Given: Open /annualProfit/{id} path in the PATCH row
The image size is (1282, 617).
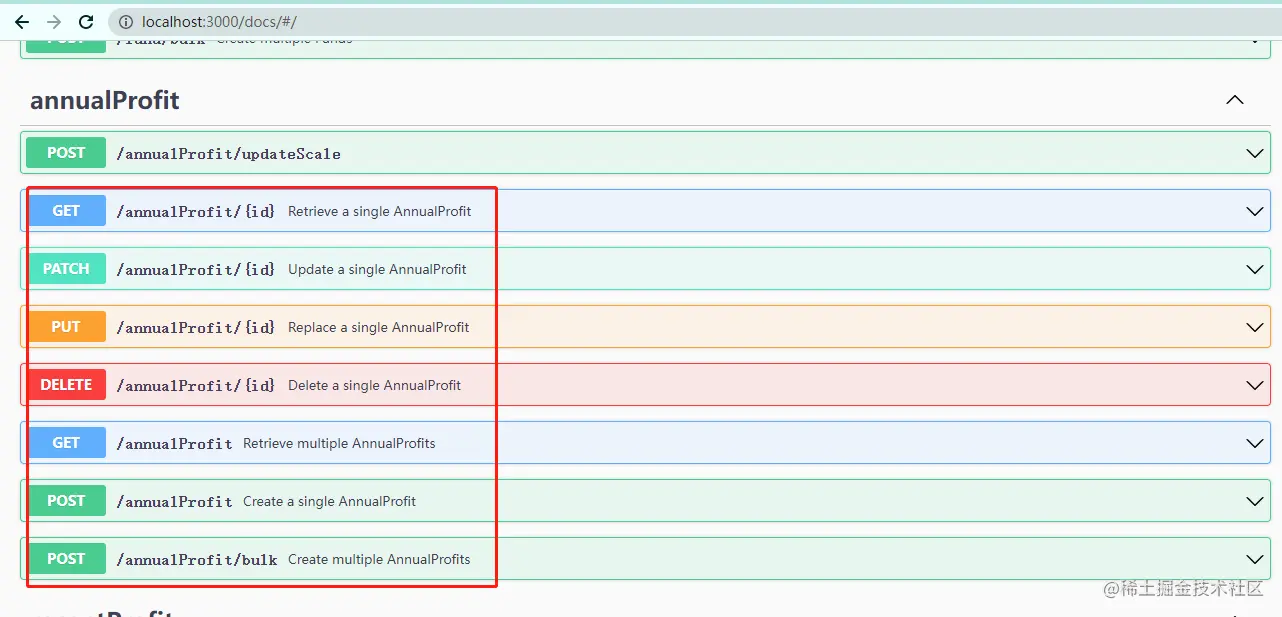Looking at the screenshot, I should pos(196,270).
